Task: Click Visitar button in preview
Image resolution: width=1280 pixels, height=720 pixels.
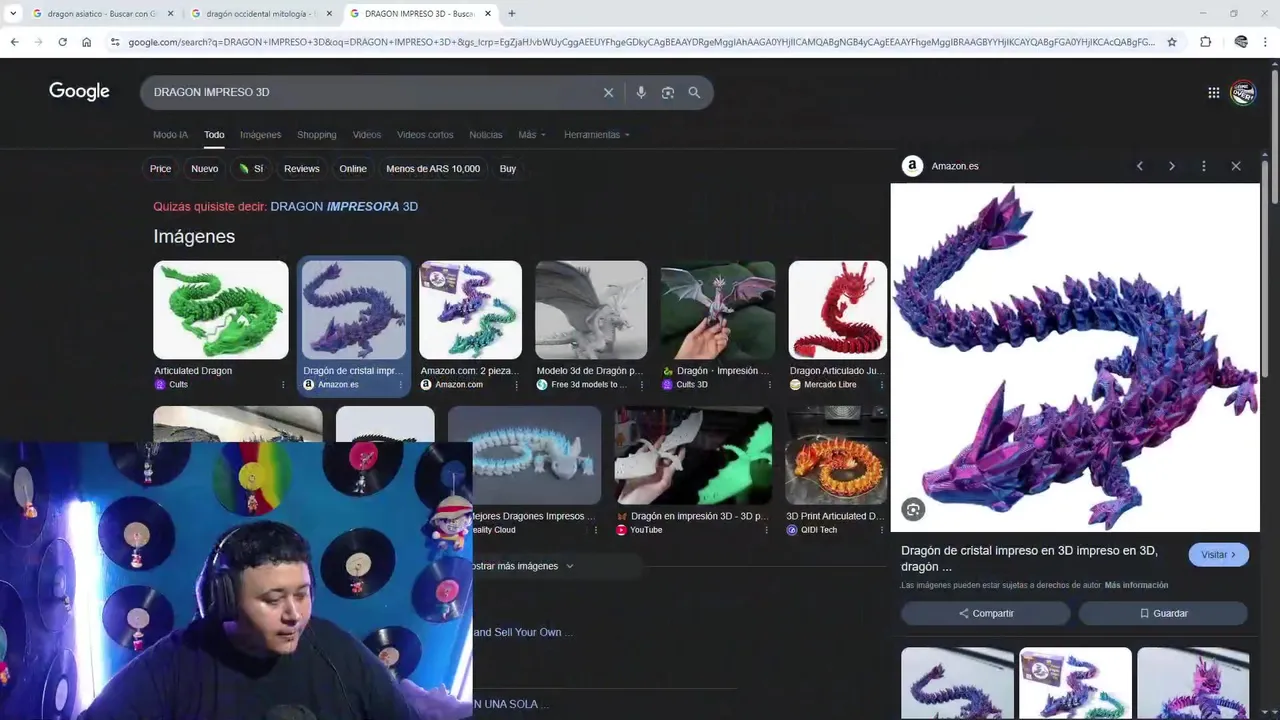Action: [1218, 555]
